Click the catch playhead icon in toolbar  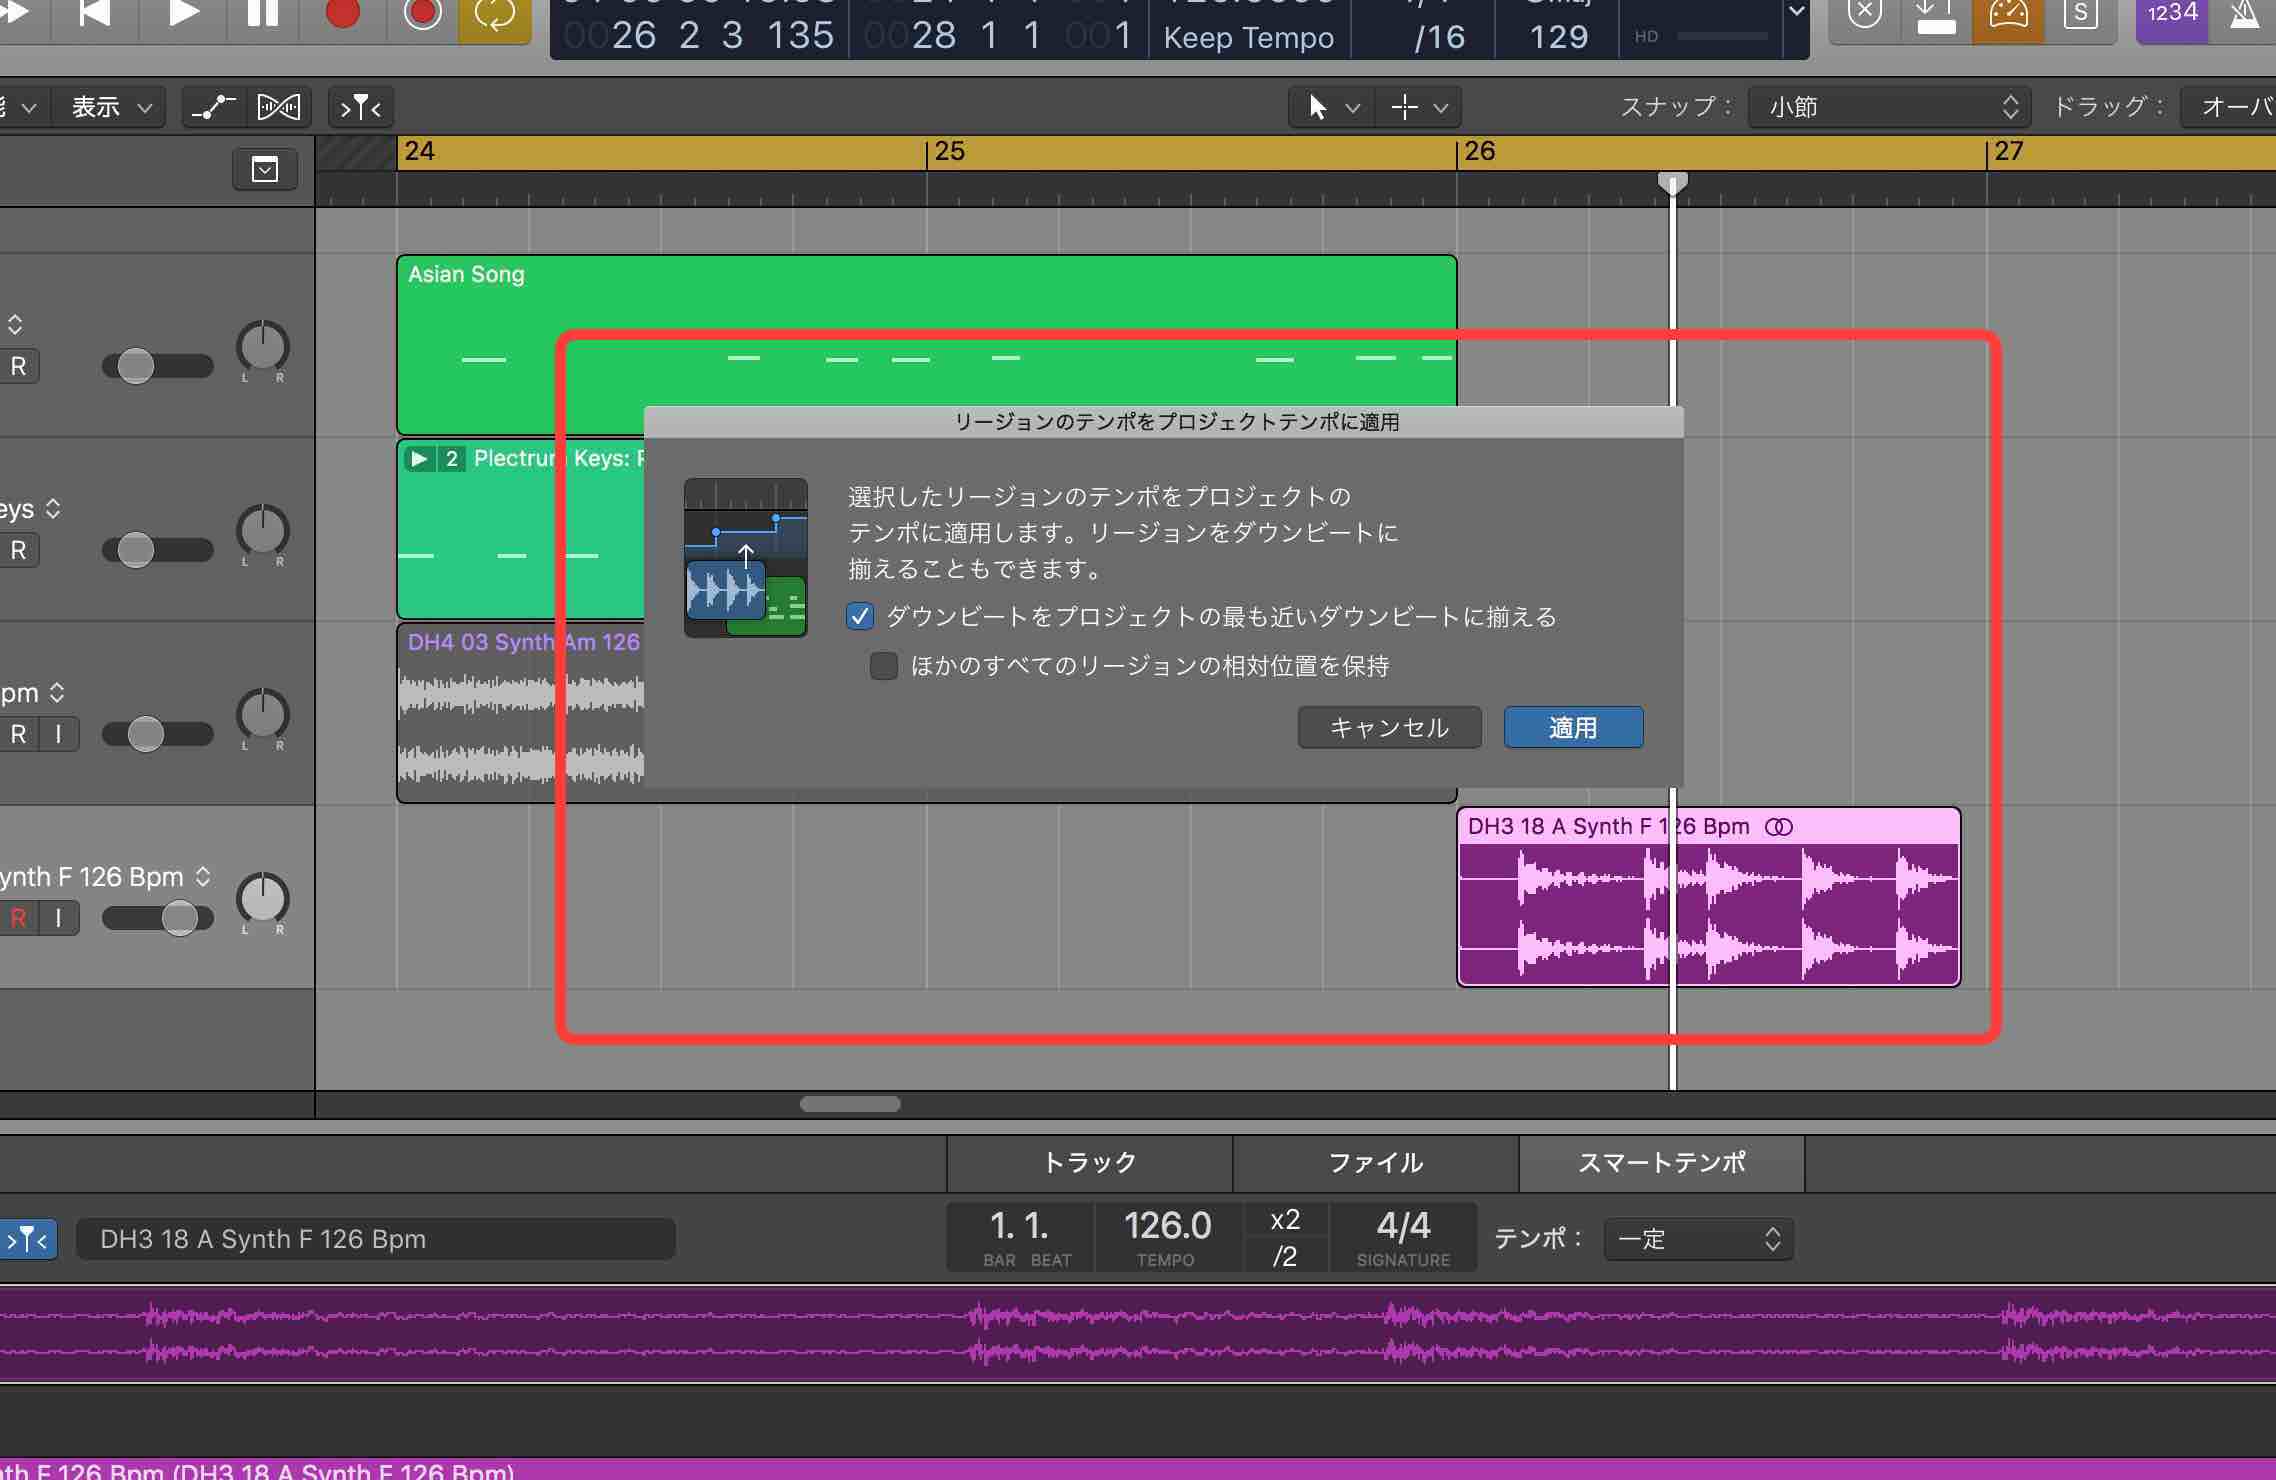pos(360,107)
